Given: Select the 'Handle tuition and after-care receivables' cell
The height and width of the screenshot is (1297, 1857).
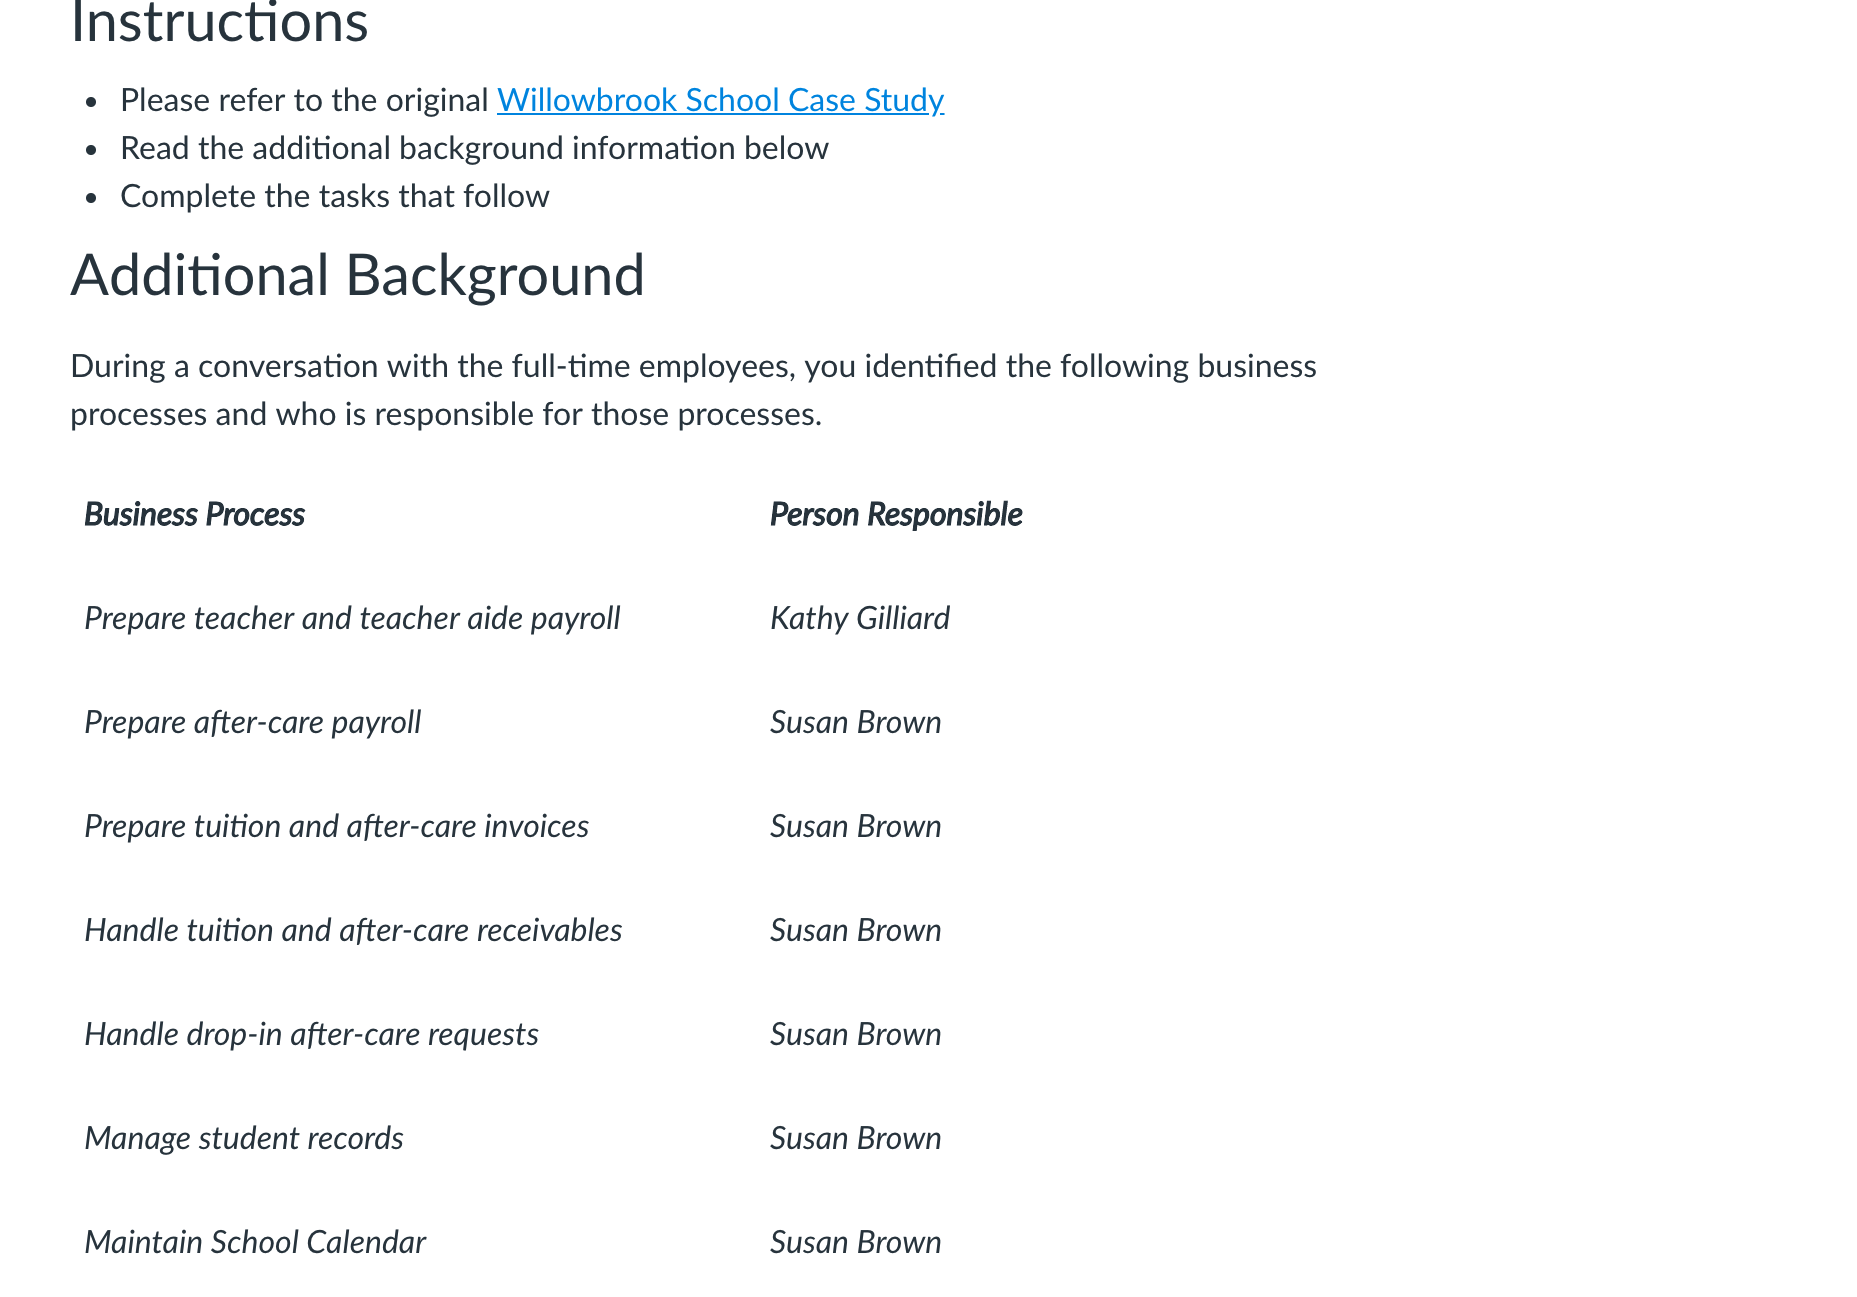Looking at the screenshot, I should pos(353,930).
